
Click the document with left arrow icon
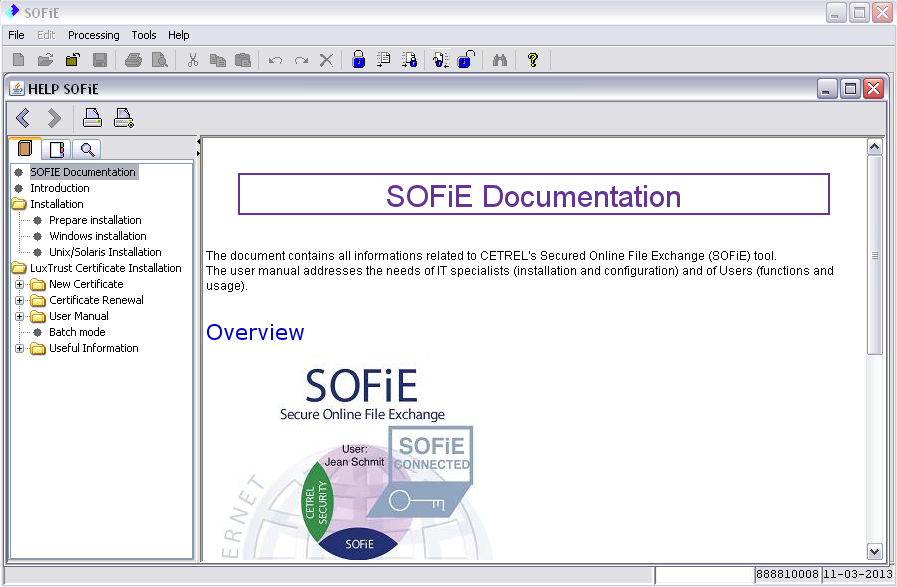point(441,60)
